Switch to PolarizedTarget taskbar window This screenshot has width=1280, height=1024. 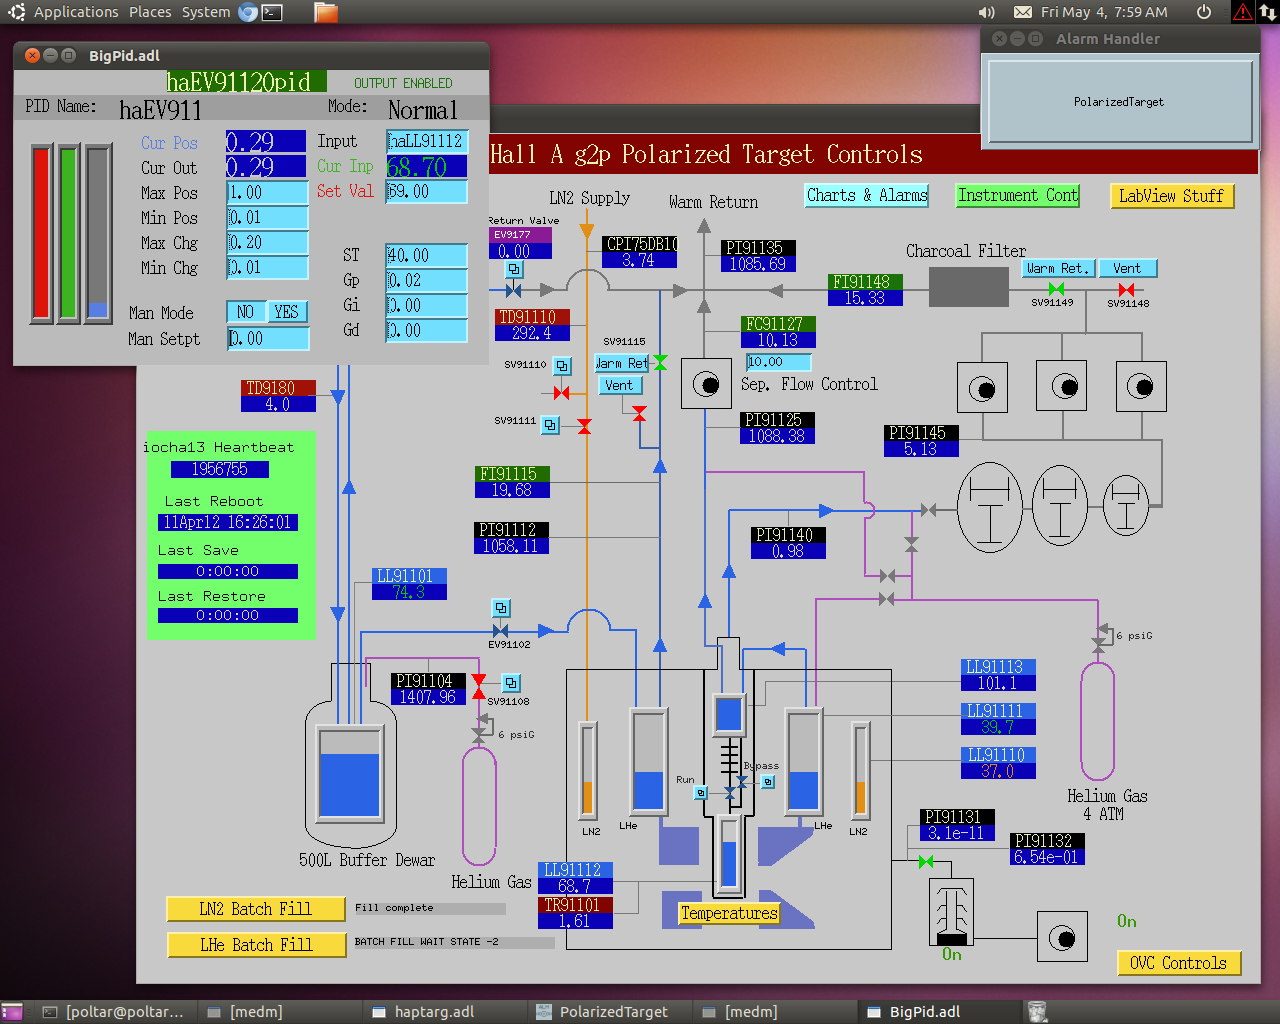point(613,1012)
